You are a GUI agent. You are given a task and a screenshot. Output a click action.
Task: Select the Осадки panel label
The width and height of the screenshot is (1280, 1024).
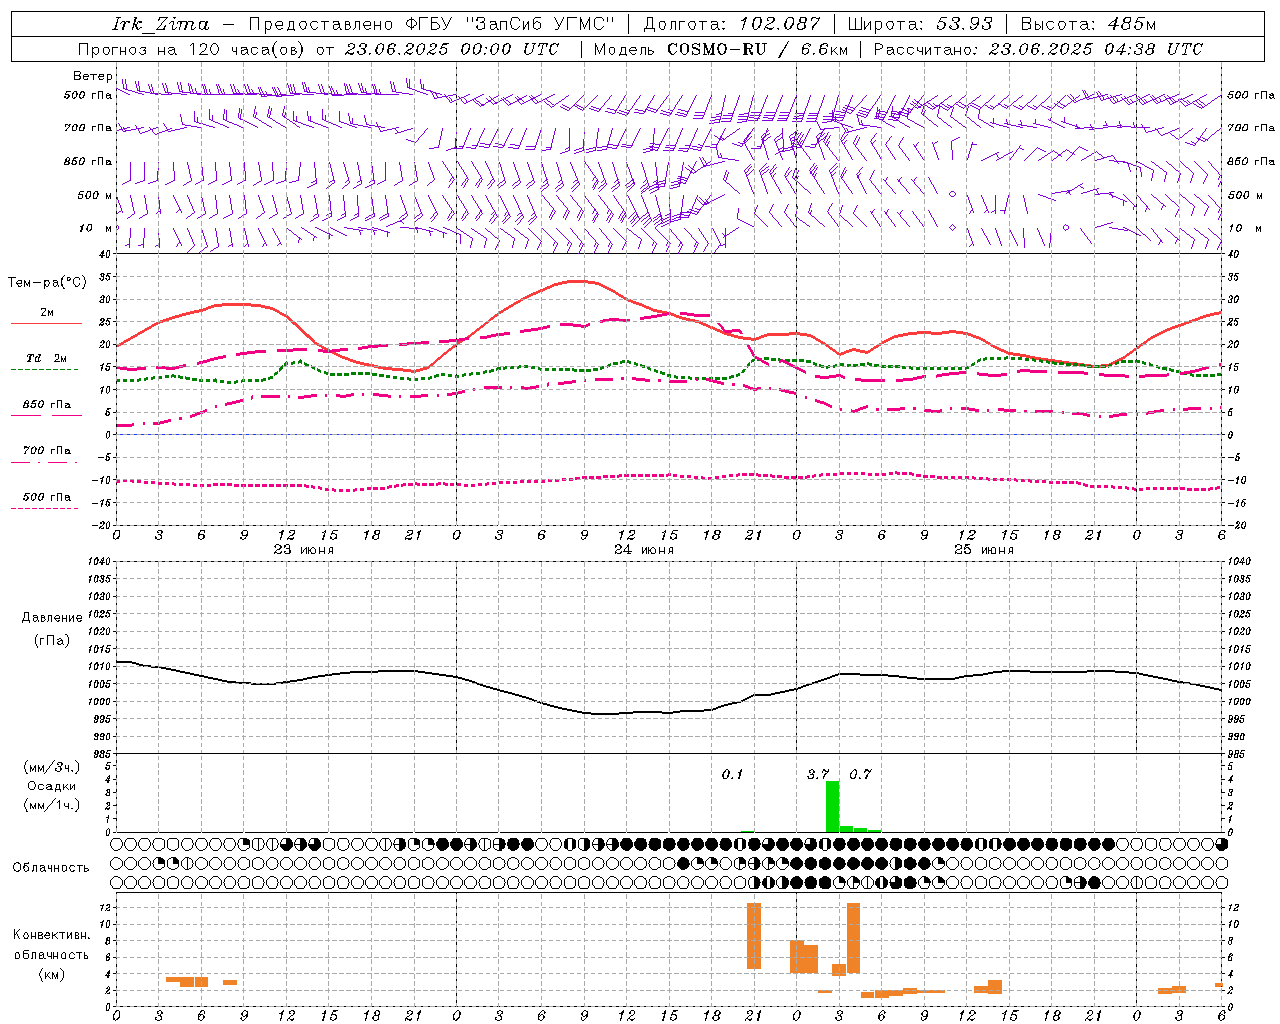pos(52,786)
